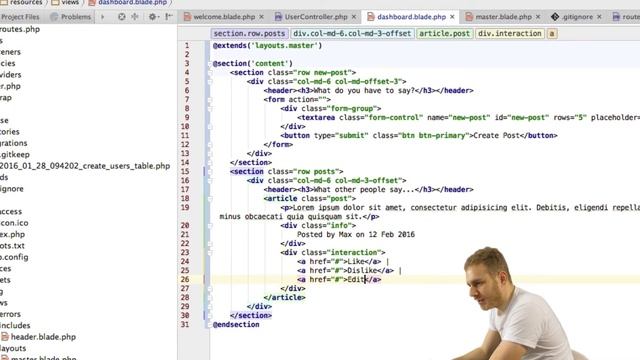This screenshot has height=360, width=640.
Task: Select the layouts folder in the tree
Action: (13, 348)
